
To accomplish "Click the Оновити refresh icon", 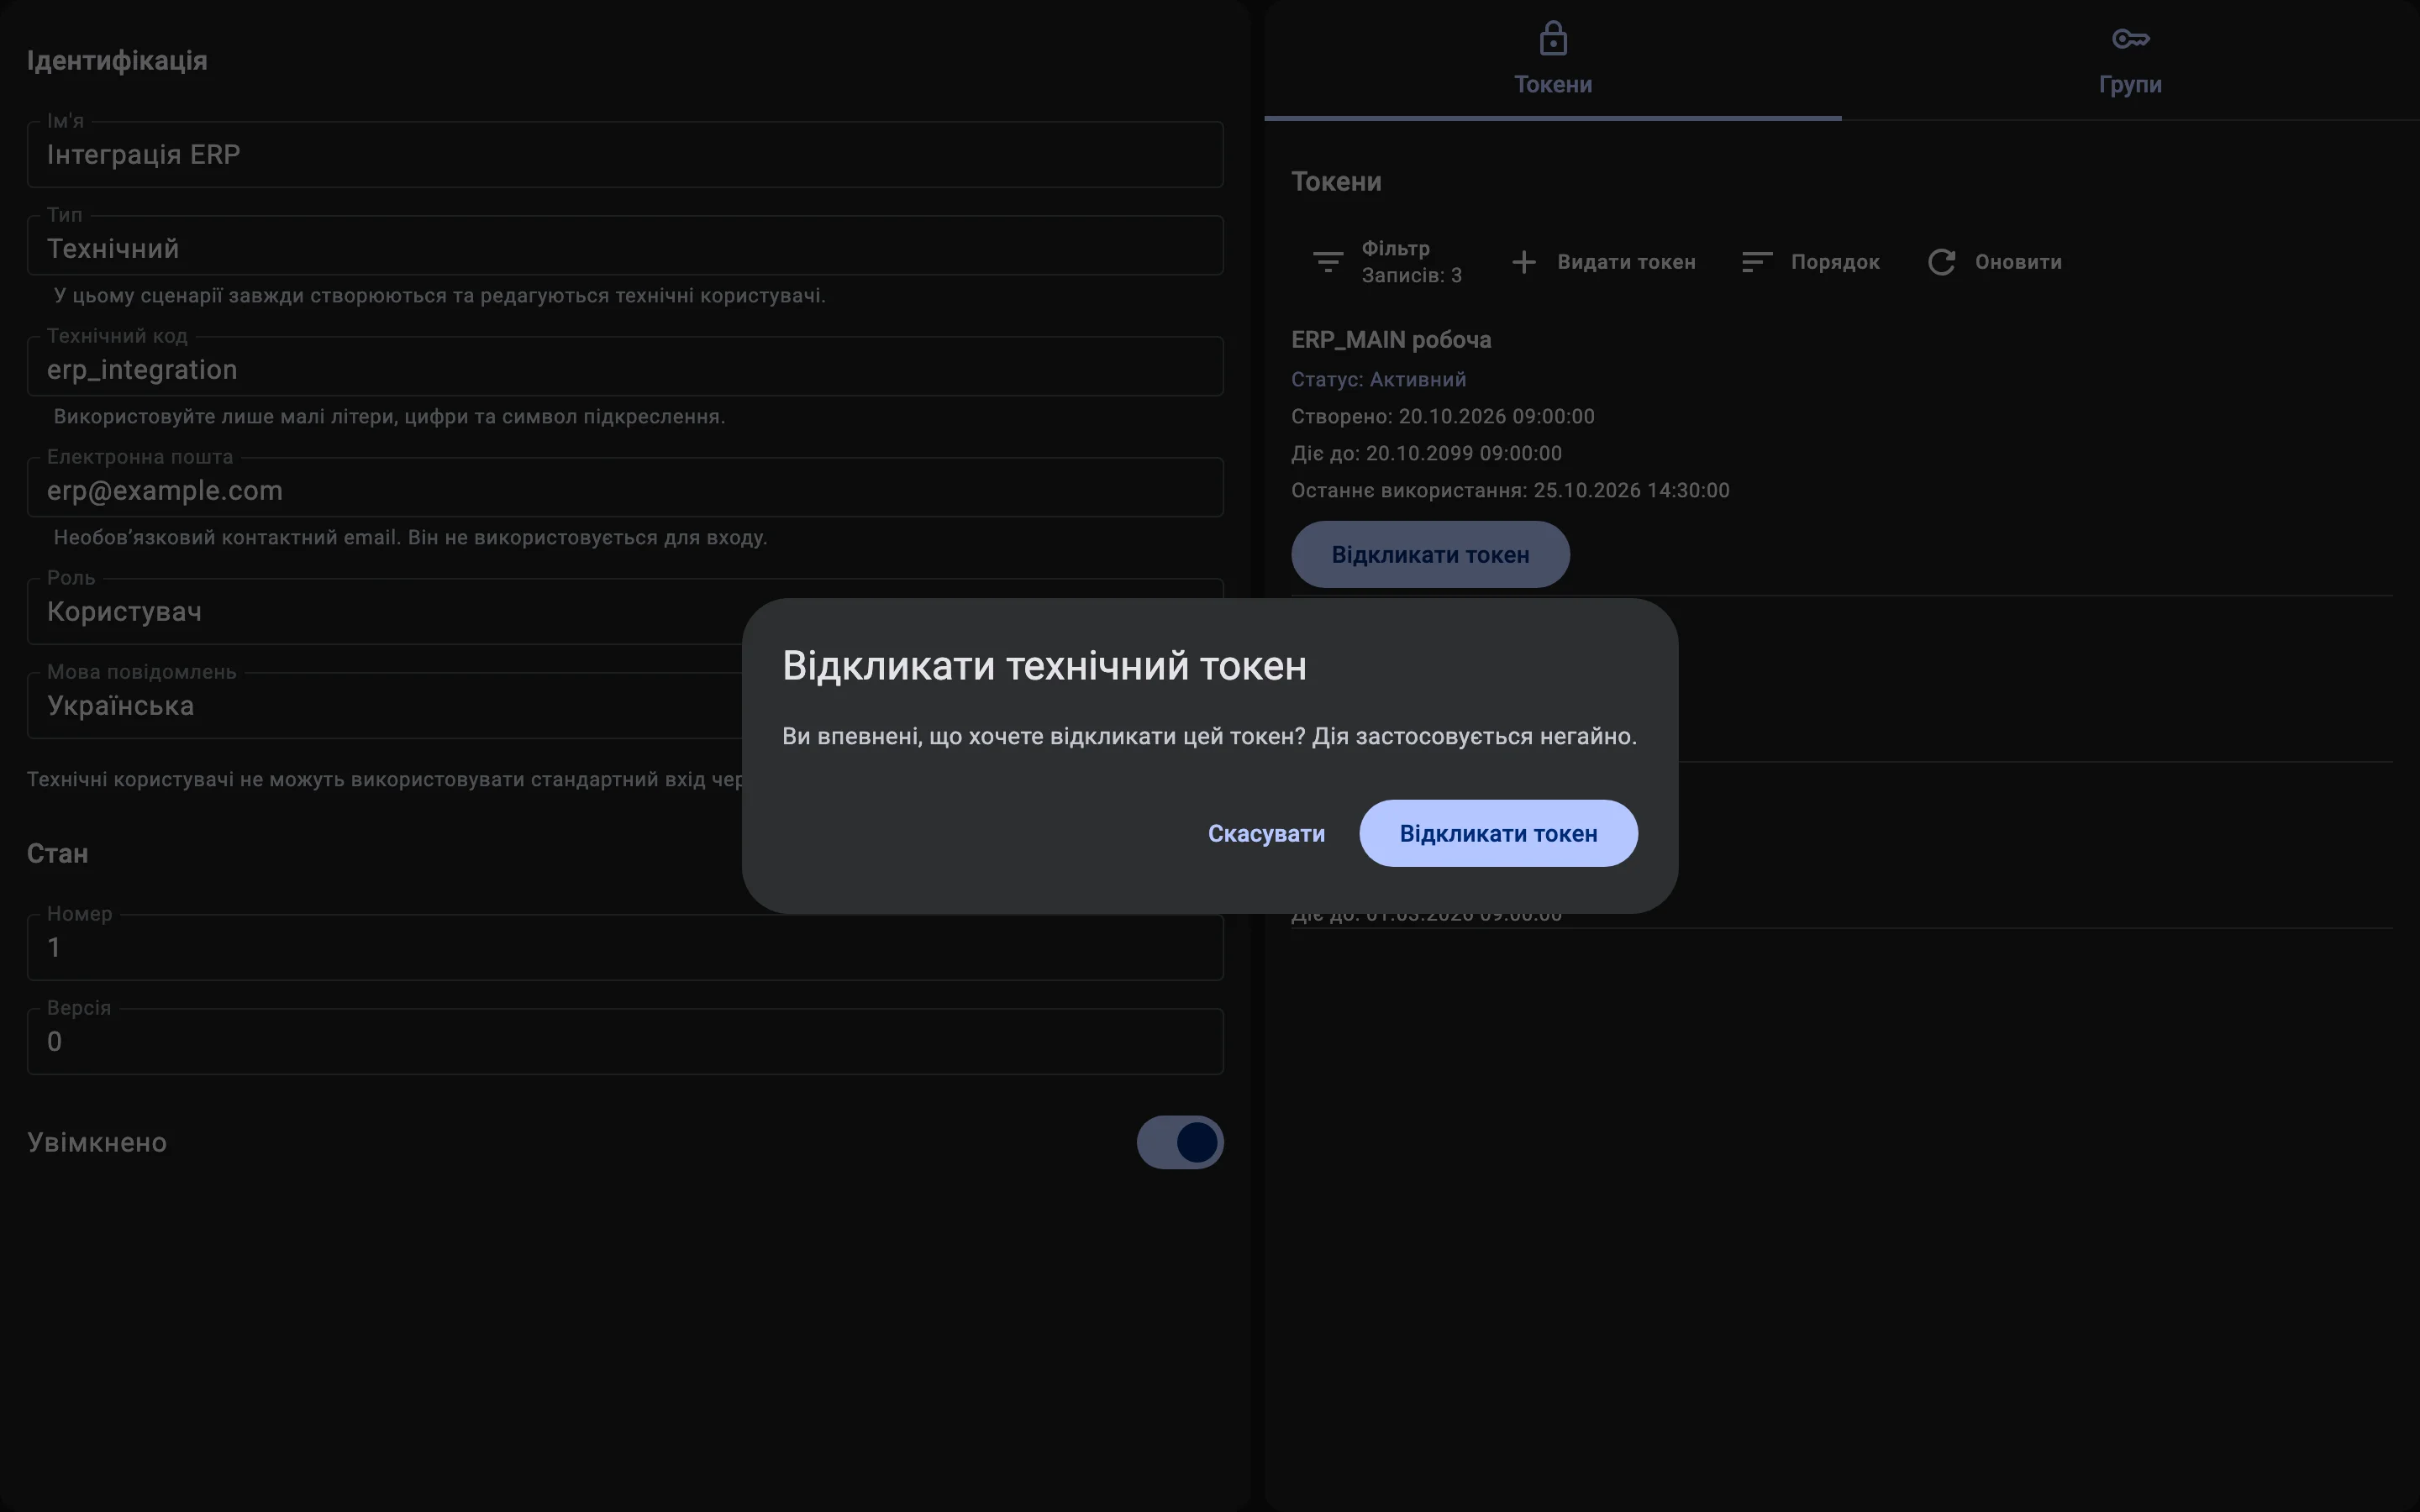I will [1941, 262].
